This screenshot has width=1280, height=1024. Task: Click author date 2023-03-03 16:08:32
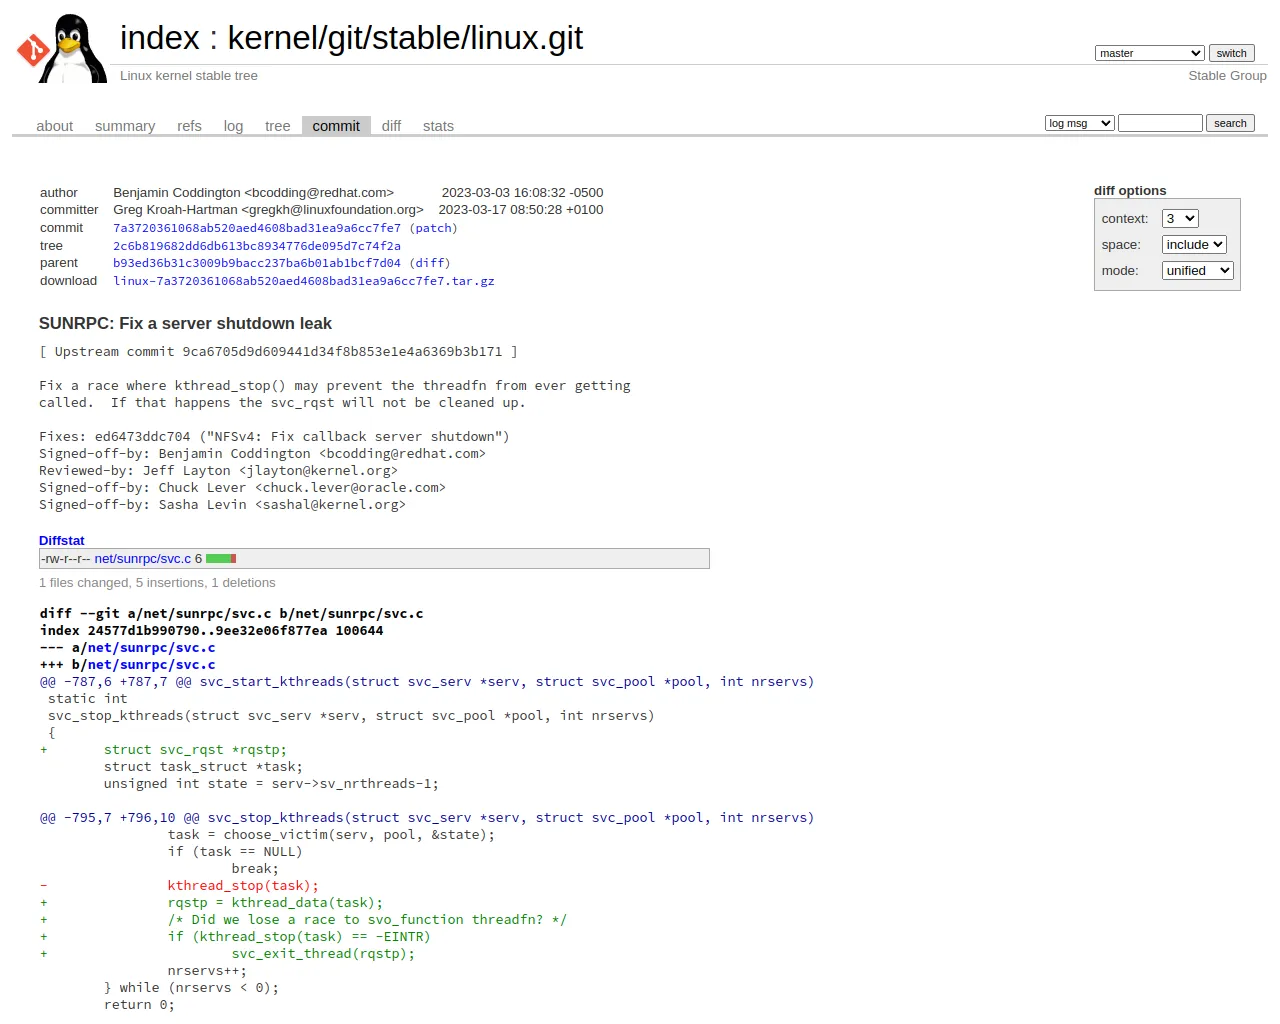[x=522, y=193]
